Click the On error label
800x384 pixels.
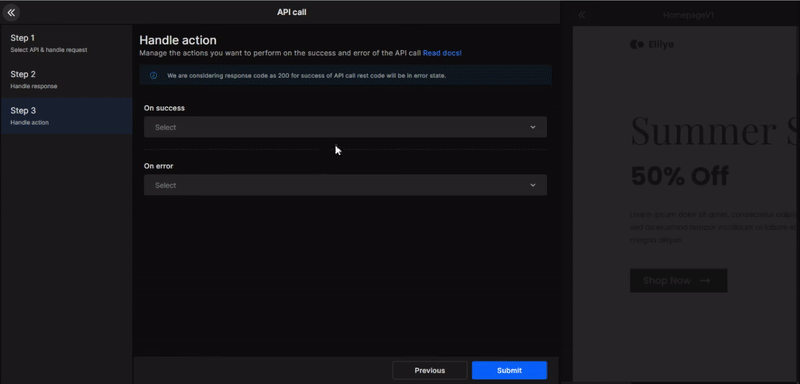coord(159,166)
